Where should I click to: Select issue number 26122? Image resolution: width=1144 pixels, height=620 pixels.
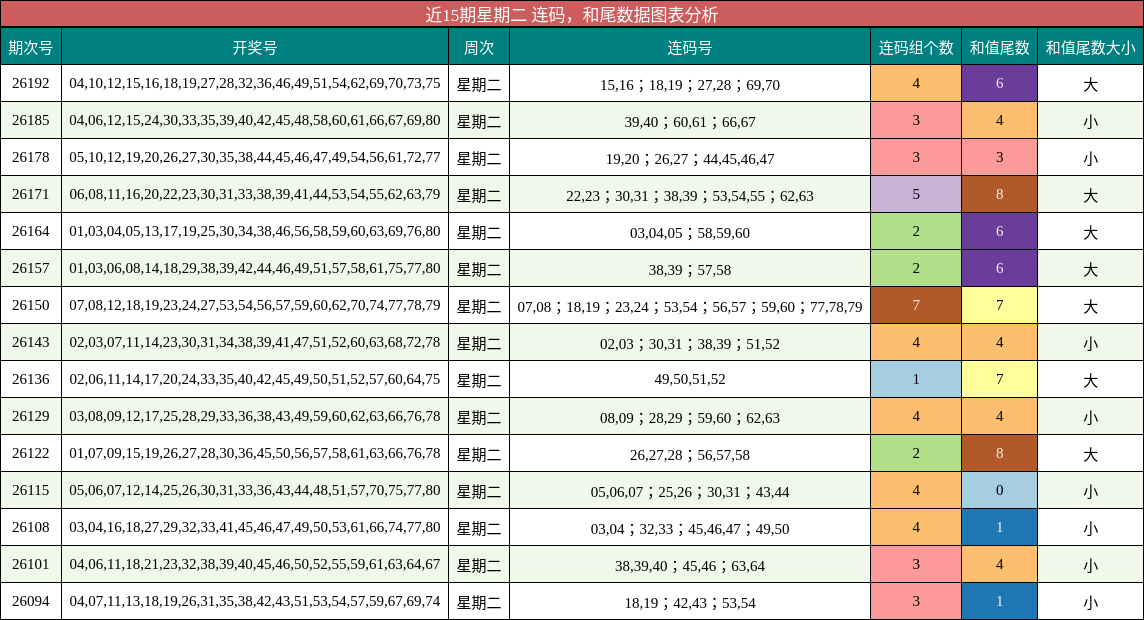point(31,454)
